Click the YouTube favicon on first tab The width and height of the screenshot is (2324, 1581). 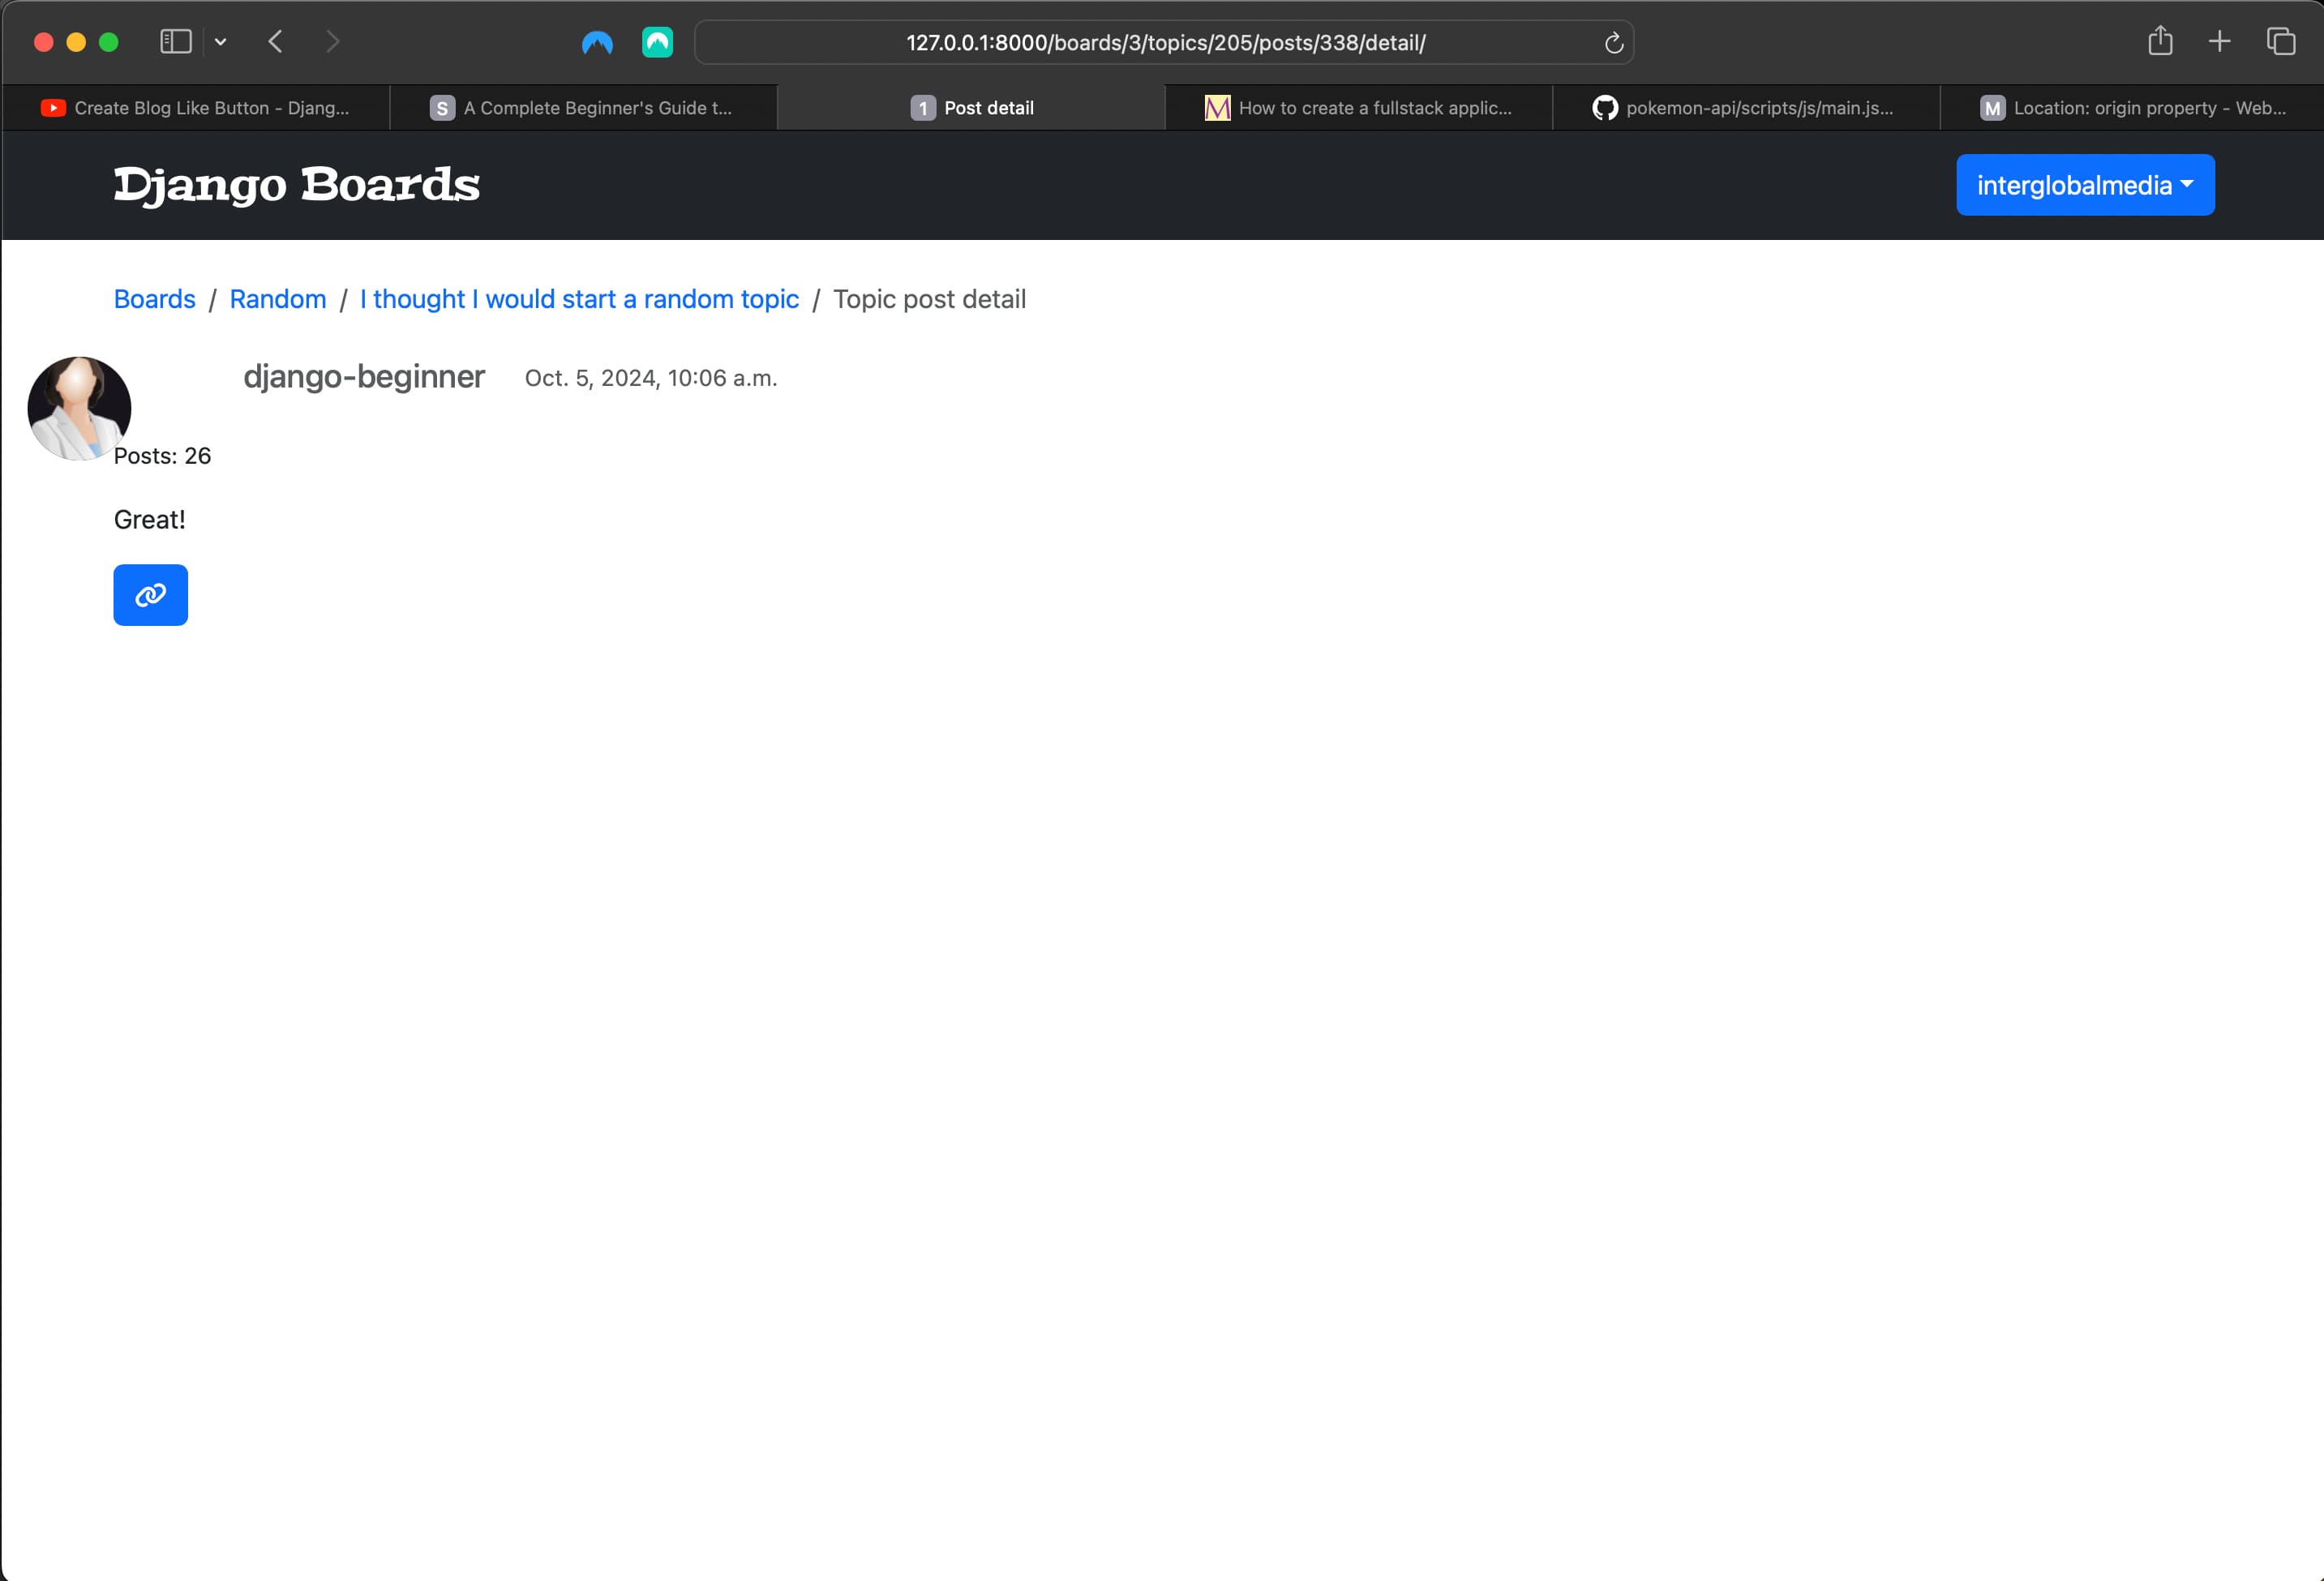53,108
